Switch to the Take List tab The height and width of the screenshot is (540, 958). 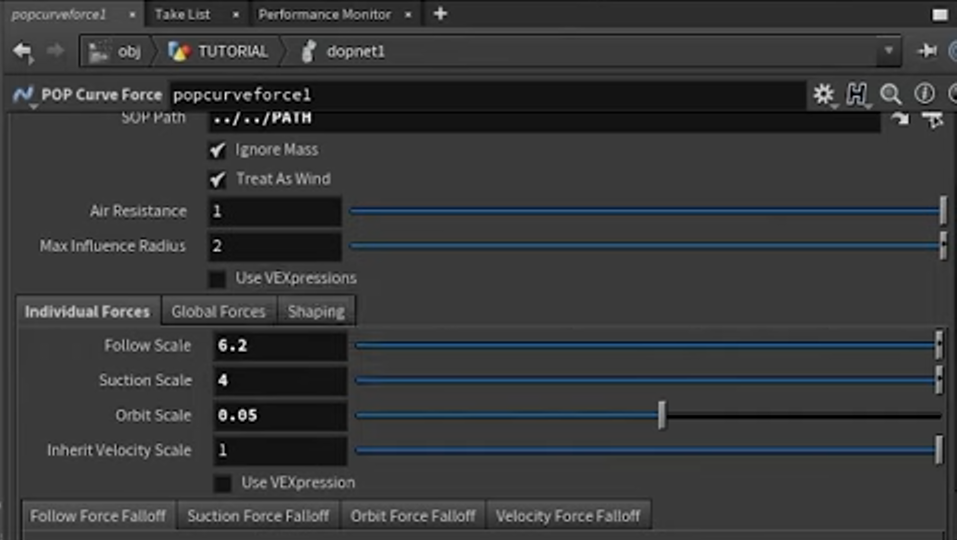pos(182,14)
